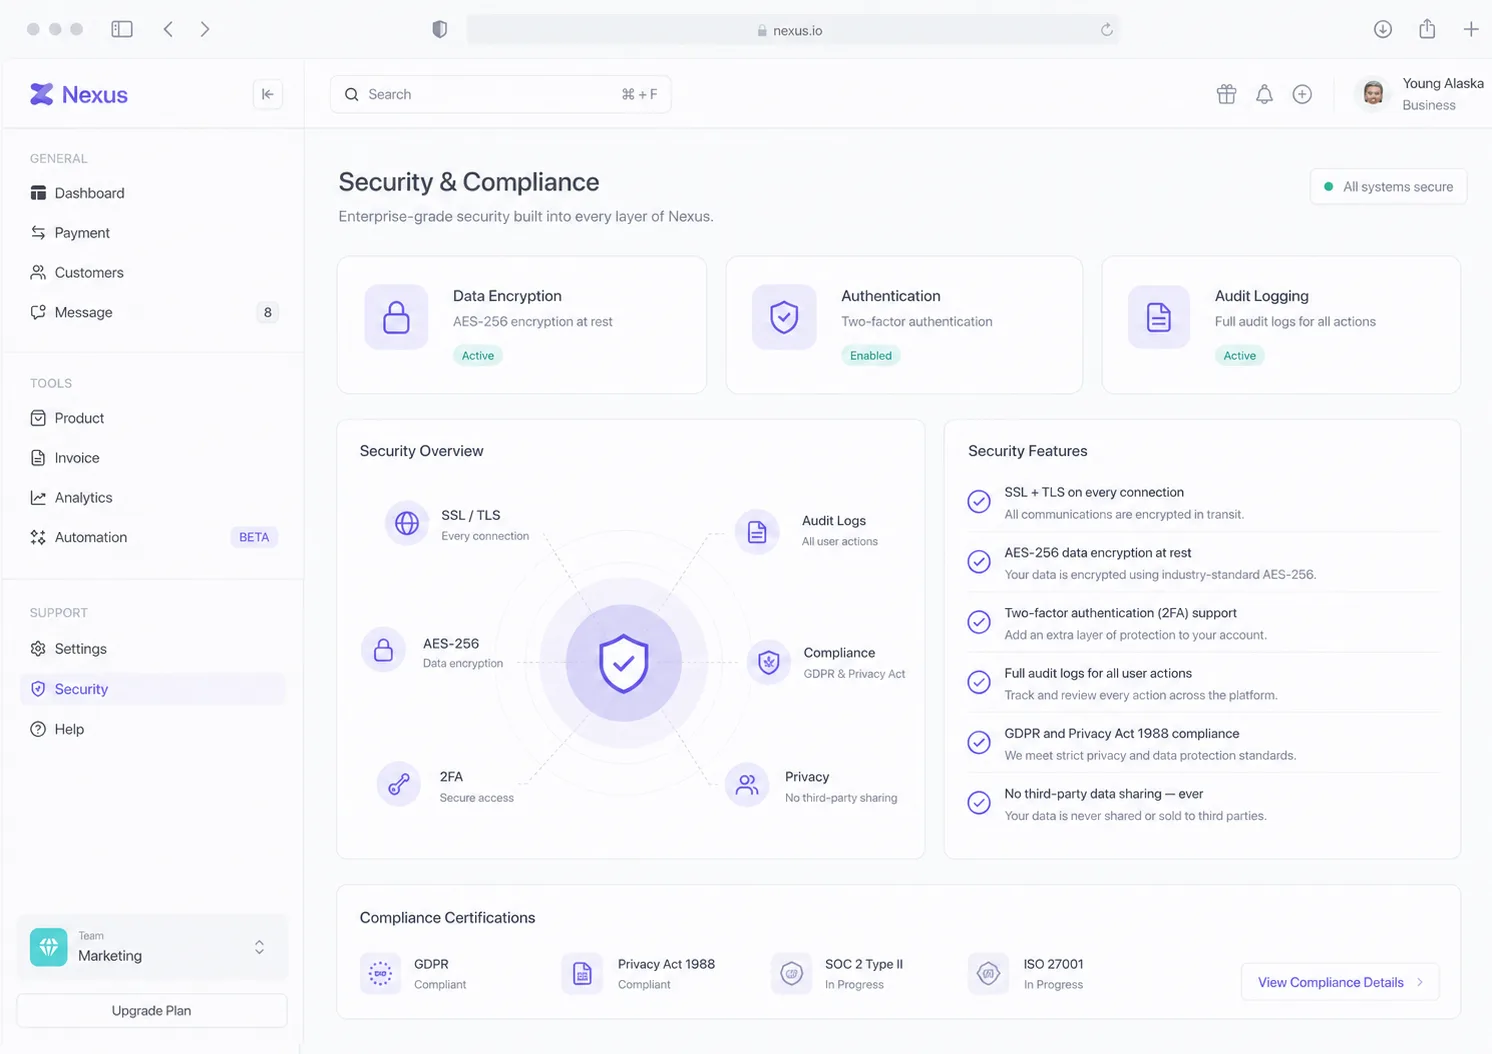Click the GDPR certification icon
The height and width of the screenshot is (1054, 1492).
[380, 973]
